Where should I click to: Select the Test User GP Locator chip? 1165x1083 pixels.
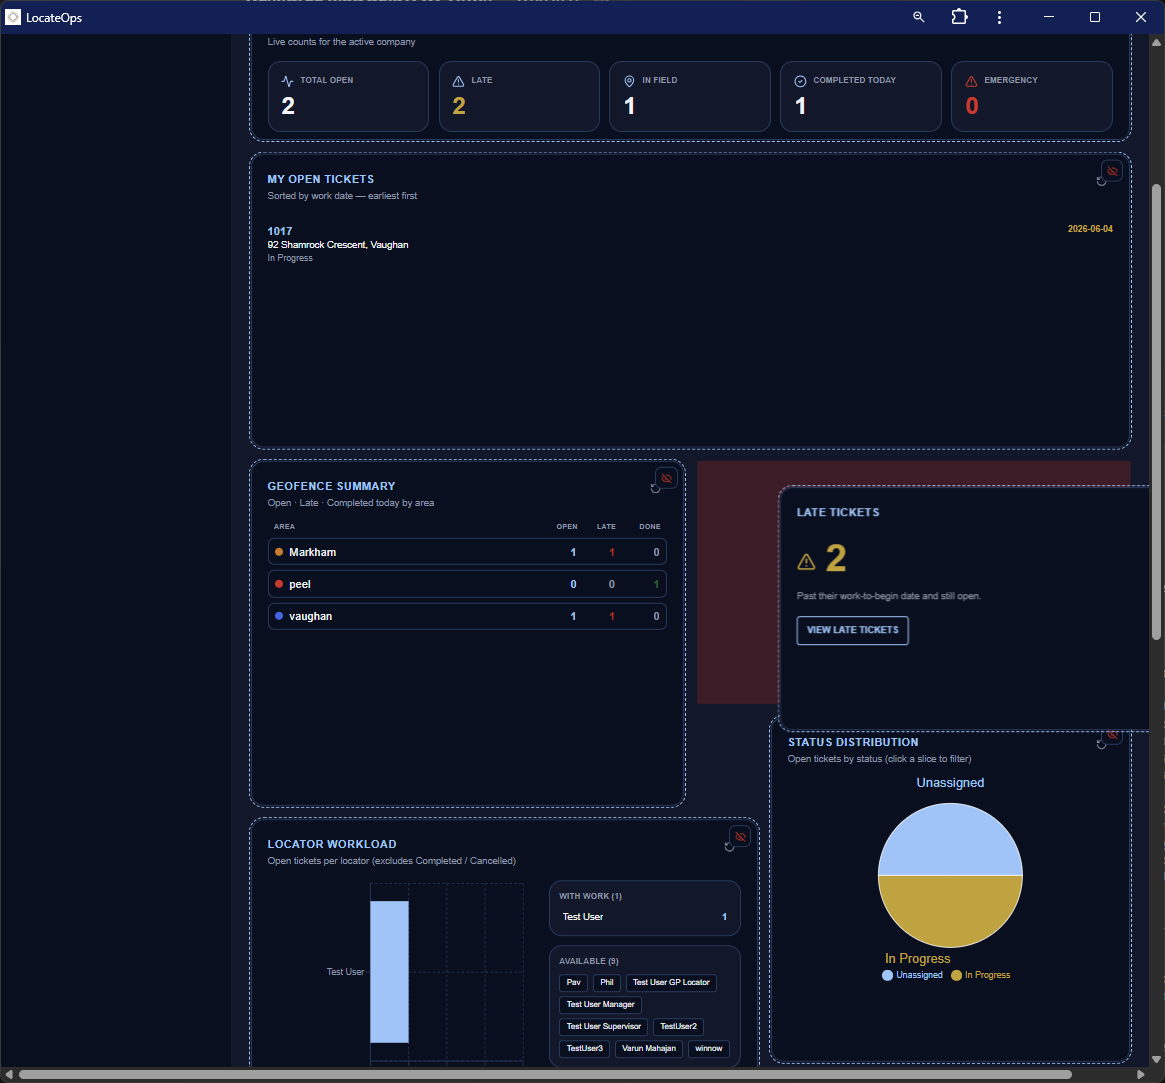671,983
